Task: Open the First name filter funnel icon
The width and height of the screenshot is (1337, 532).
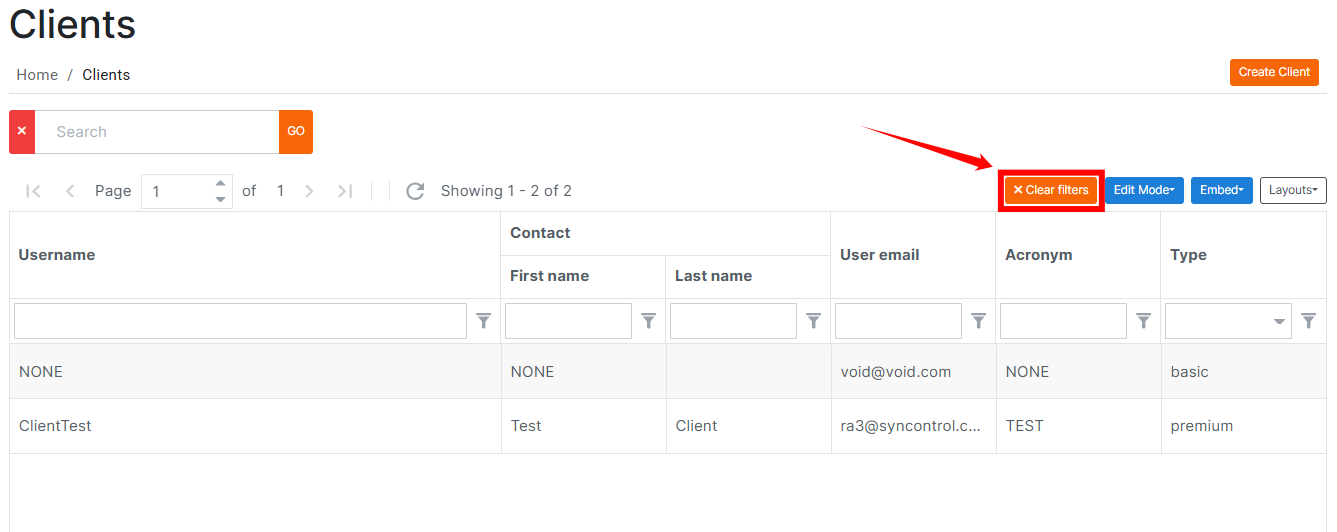Action: click(x=649, y=321)
